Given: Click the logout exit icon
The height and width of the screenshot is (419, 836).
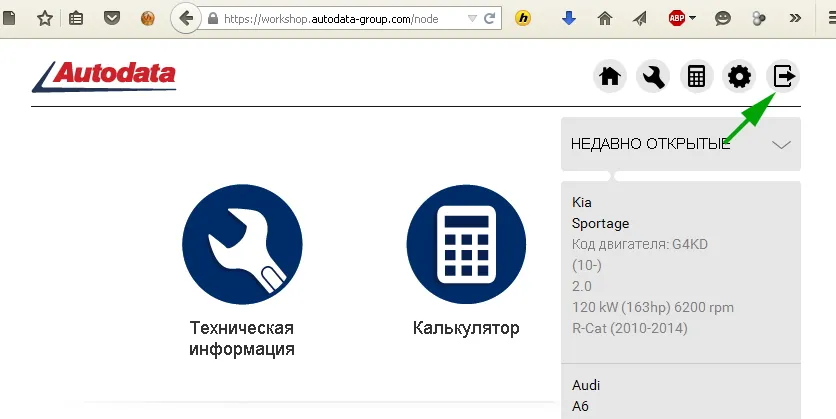Looking at the screenshot, I should point(783,76).
